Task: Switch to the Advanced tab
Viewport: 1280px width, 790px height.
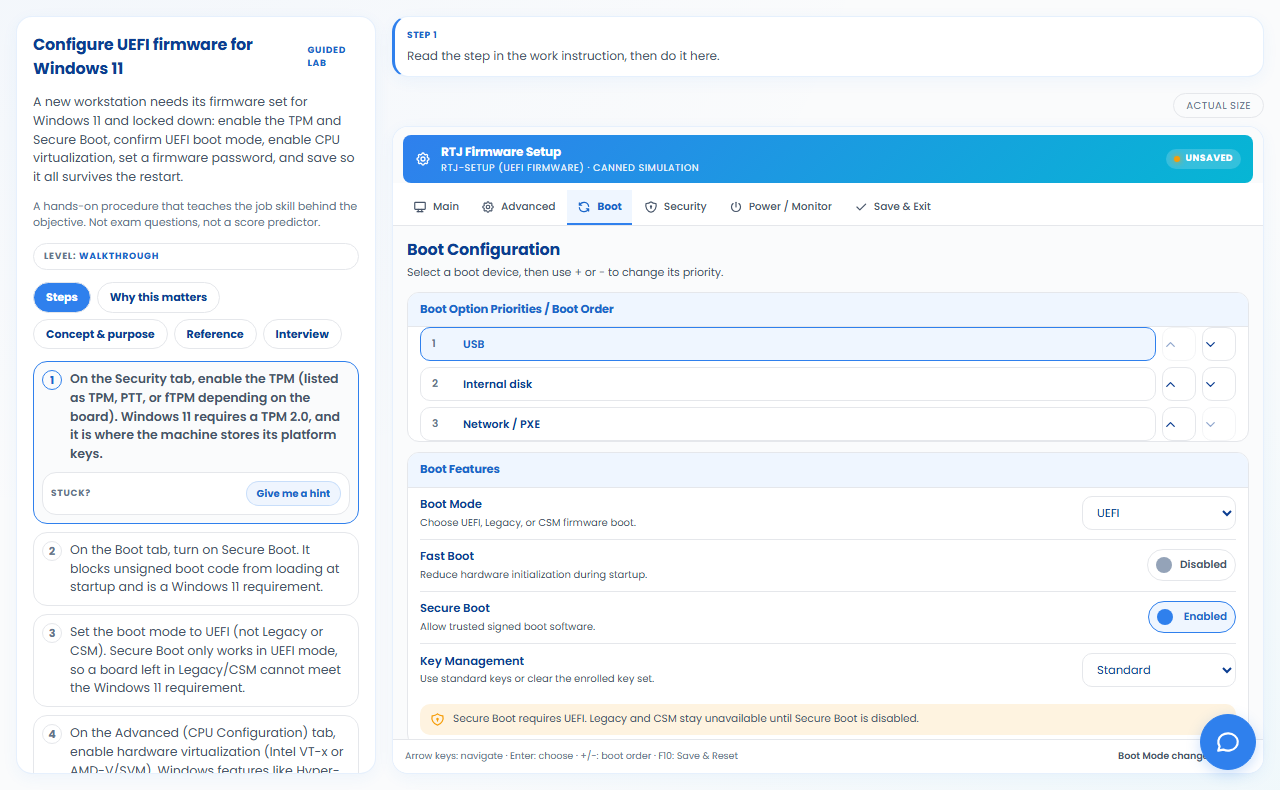Action: click(518, 207)
